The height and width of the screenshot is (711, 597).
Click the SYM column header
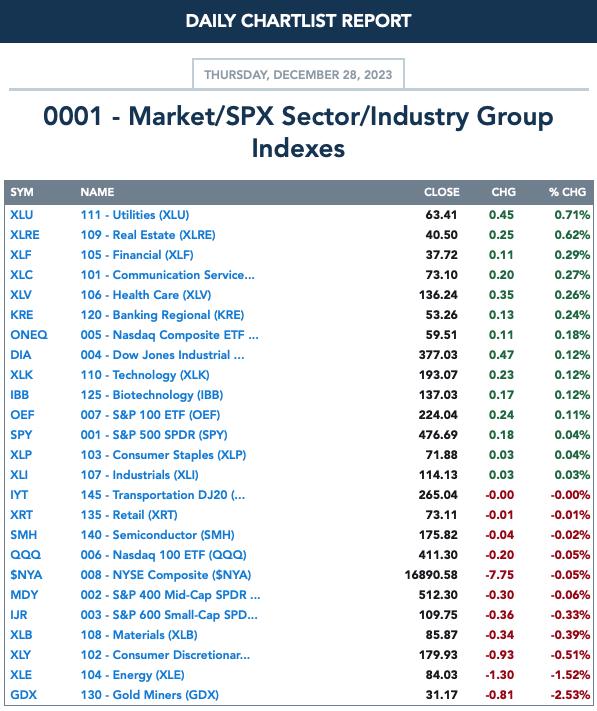tap(22, 192)
